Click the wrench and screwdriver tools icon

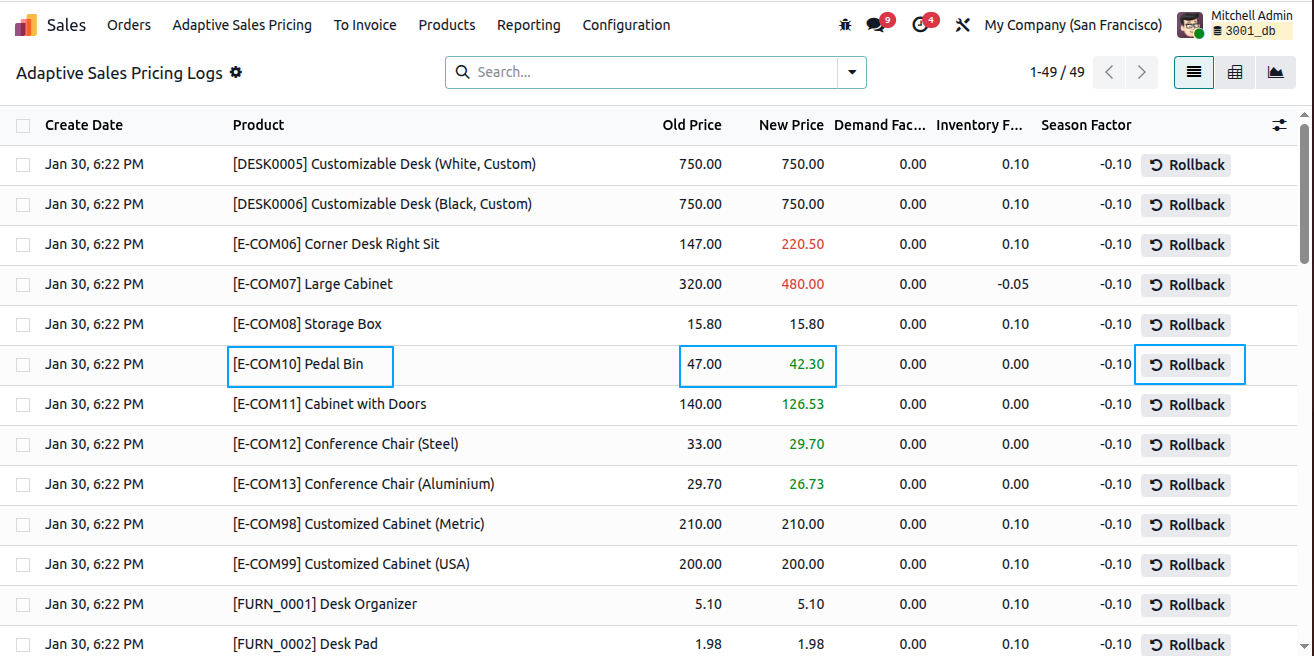(963, 25)
